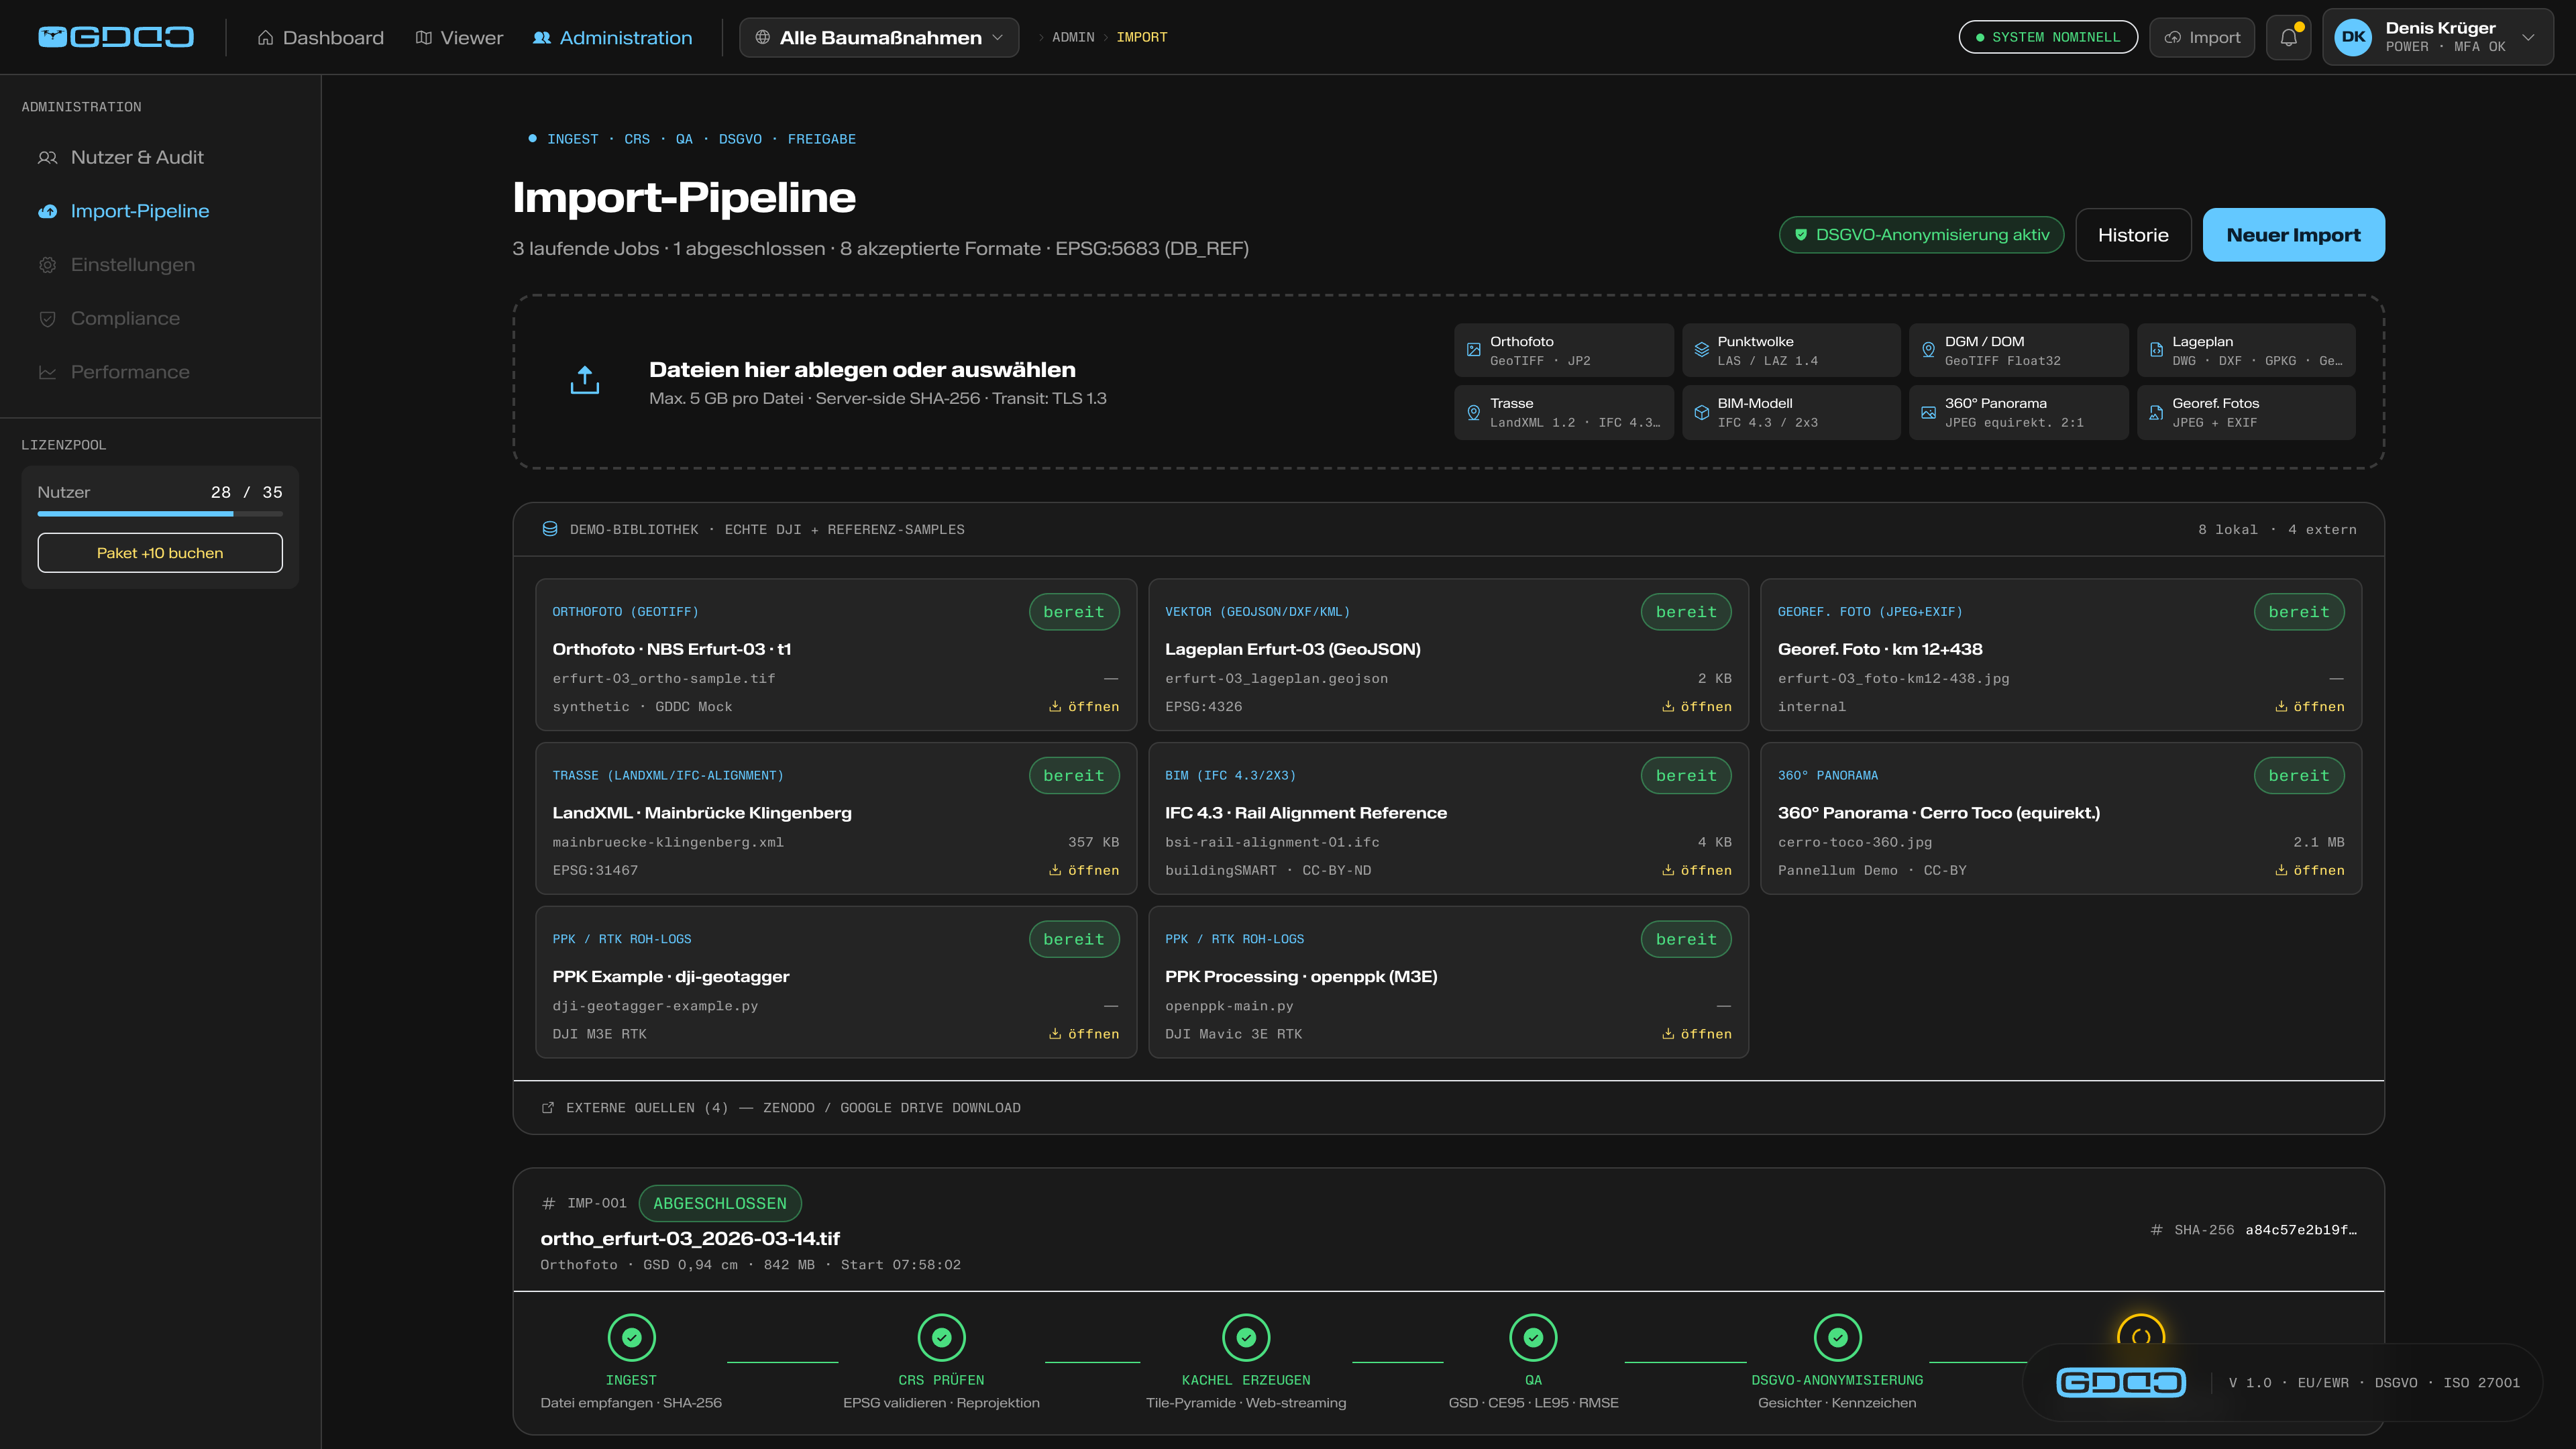Click ADMIN in the breadcrumb
The height and width of the screenshot is (1449, 2576).
tap(1073, 37)
